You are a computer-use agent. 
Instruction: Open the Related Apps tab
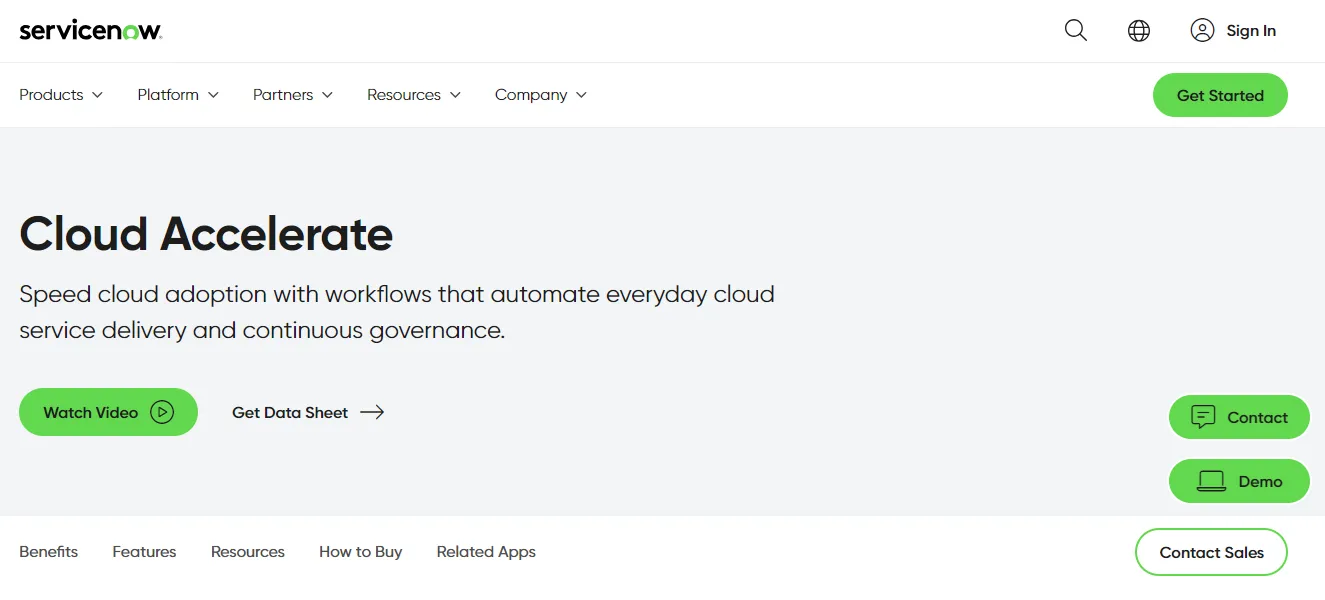coord(486,552)
